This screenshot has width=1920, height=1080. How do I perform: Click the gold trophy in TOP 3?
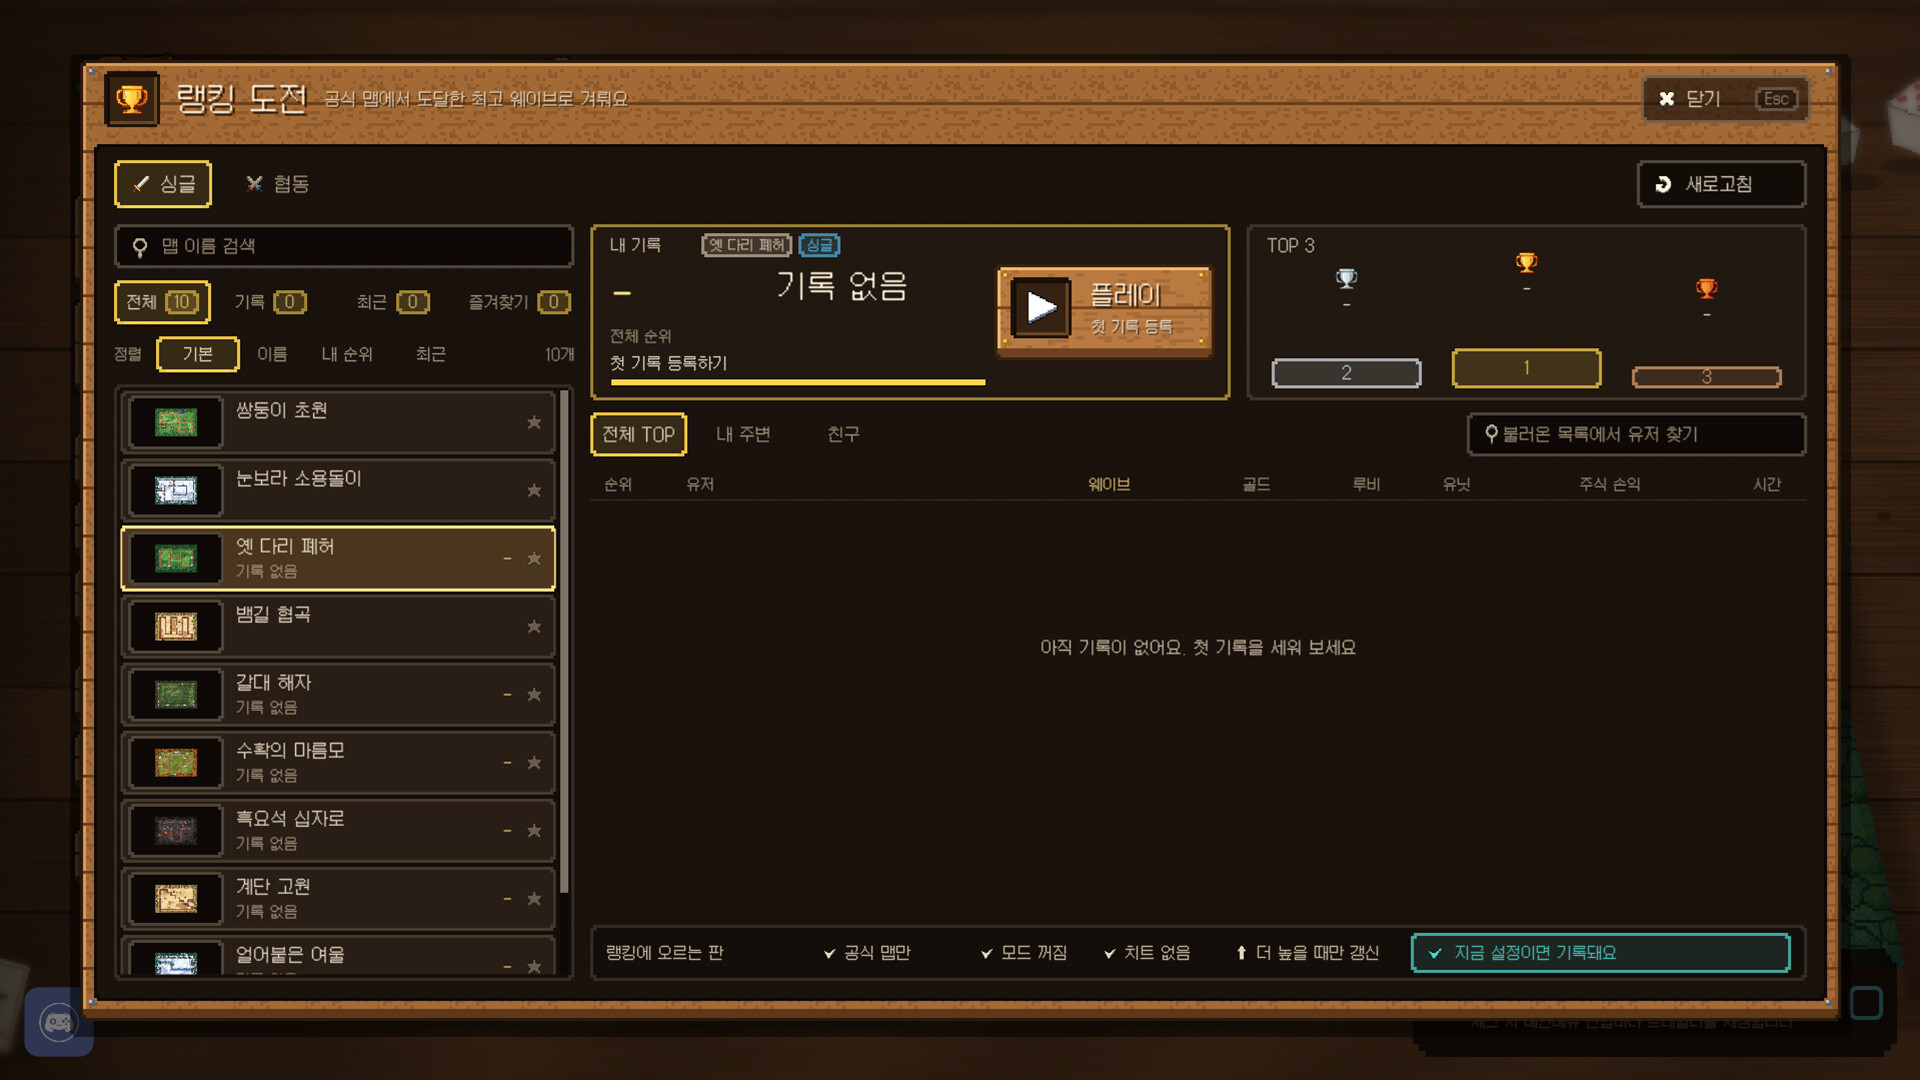click(x=1526, y=262)
